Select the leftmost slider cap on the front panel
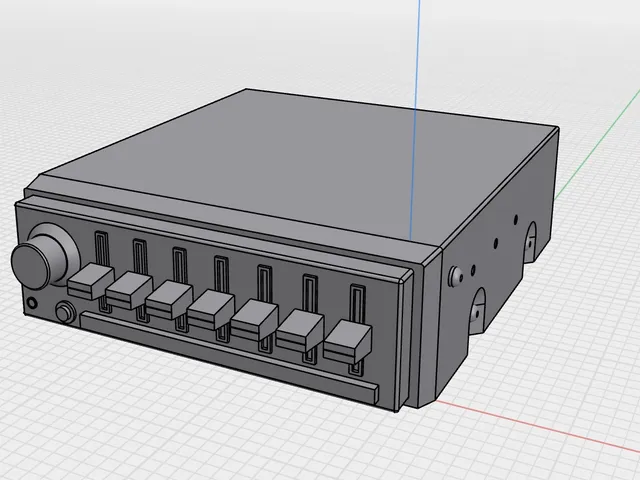 [x=90, y=281]
